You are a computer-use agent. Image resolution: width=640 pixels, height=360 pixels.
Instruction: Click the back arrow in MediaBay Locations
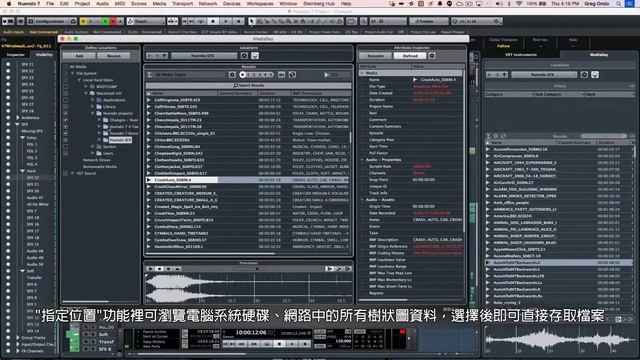tap(150, 56)
